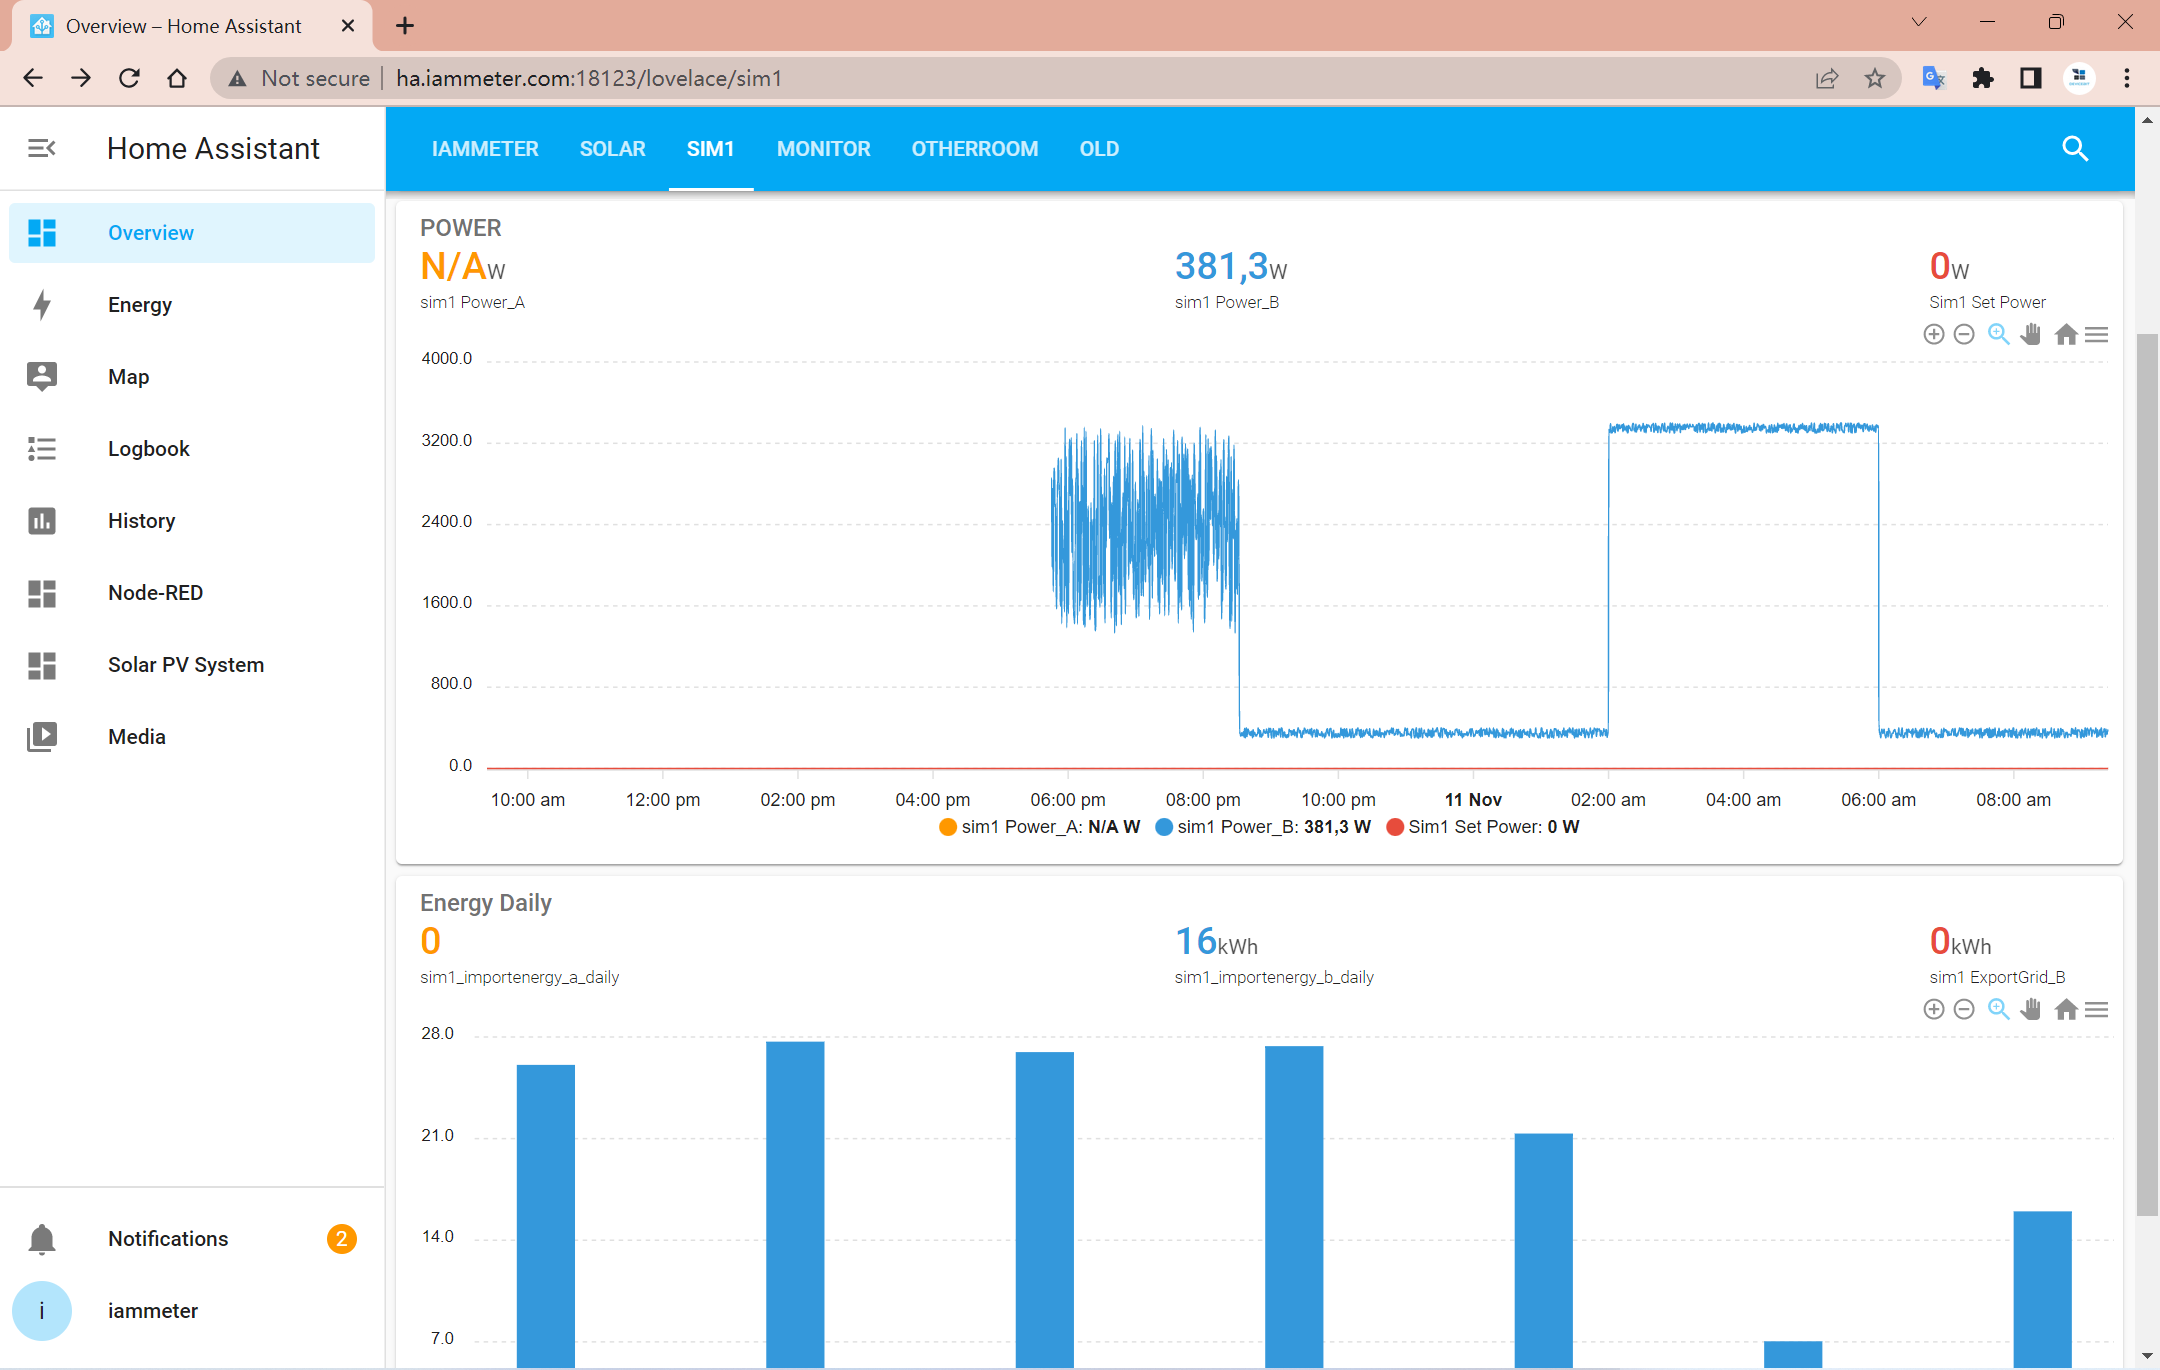Open POWER chart hamburger export menu
2160x1370 pixels.
point(2097,335)
